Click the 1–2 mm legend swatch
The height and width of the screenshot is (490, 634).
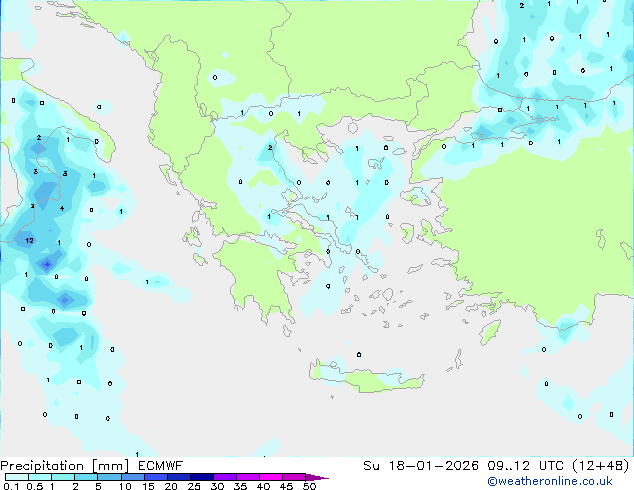[x=63, y=477]
